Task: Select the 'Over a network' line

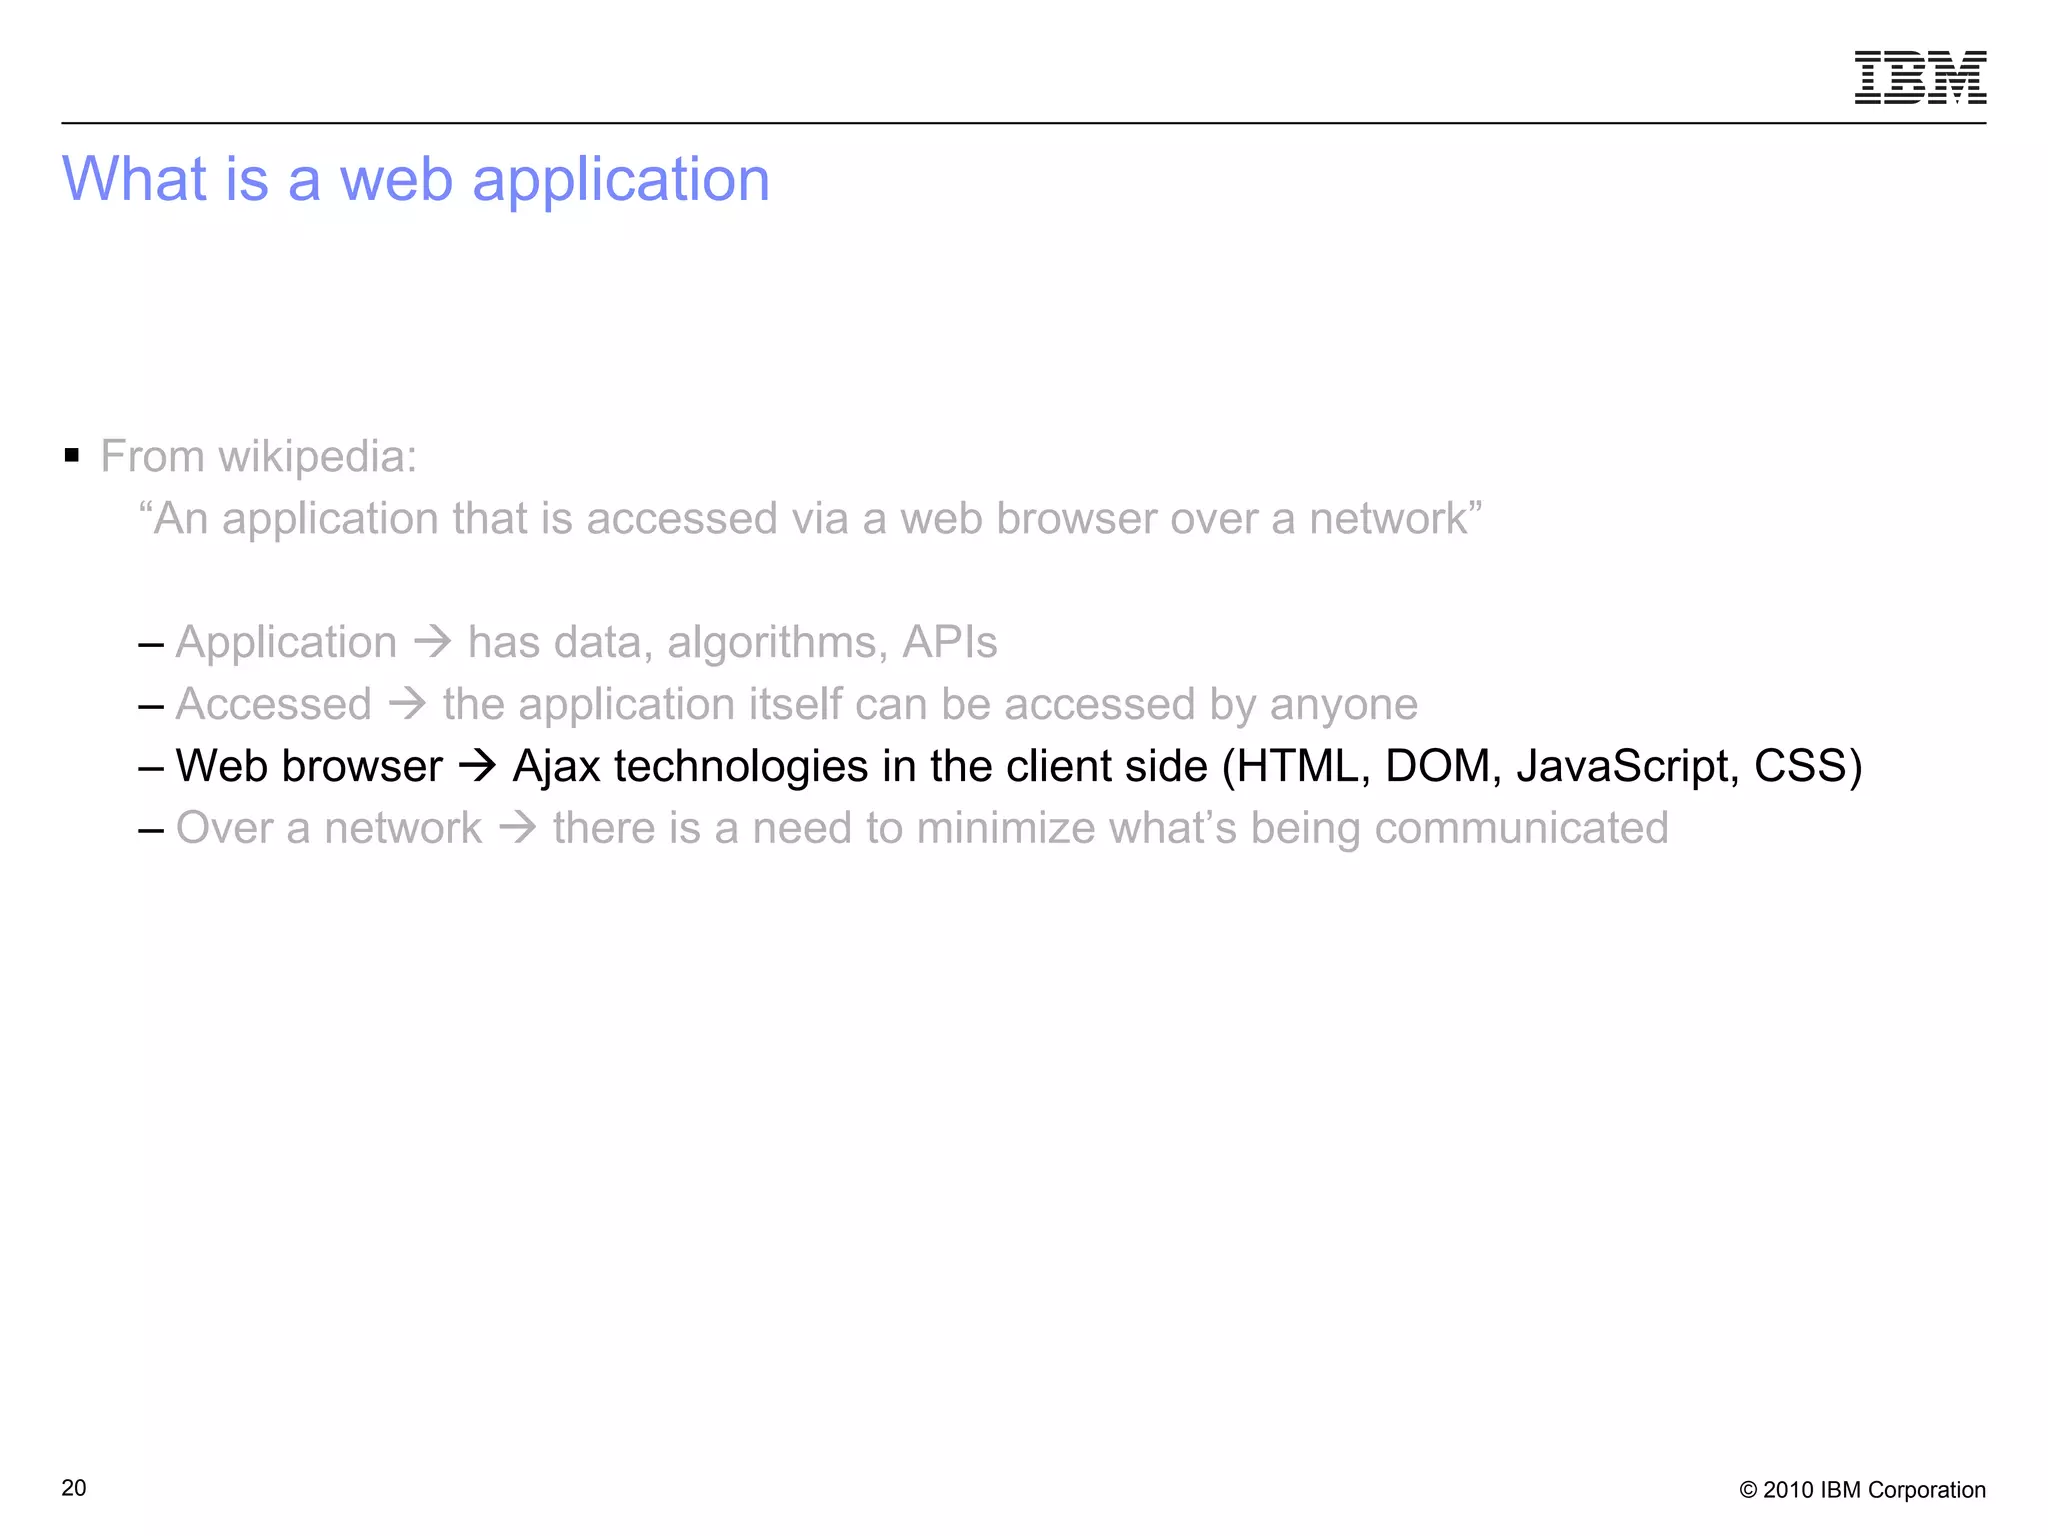Action: [x=903, y=829]
